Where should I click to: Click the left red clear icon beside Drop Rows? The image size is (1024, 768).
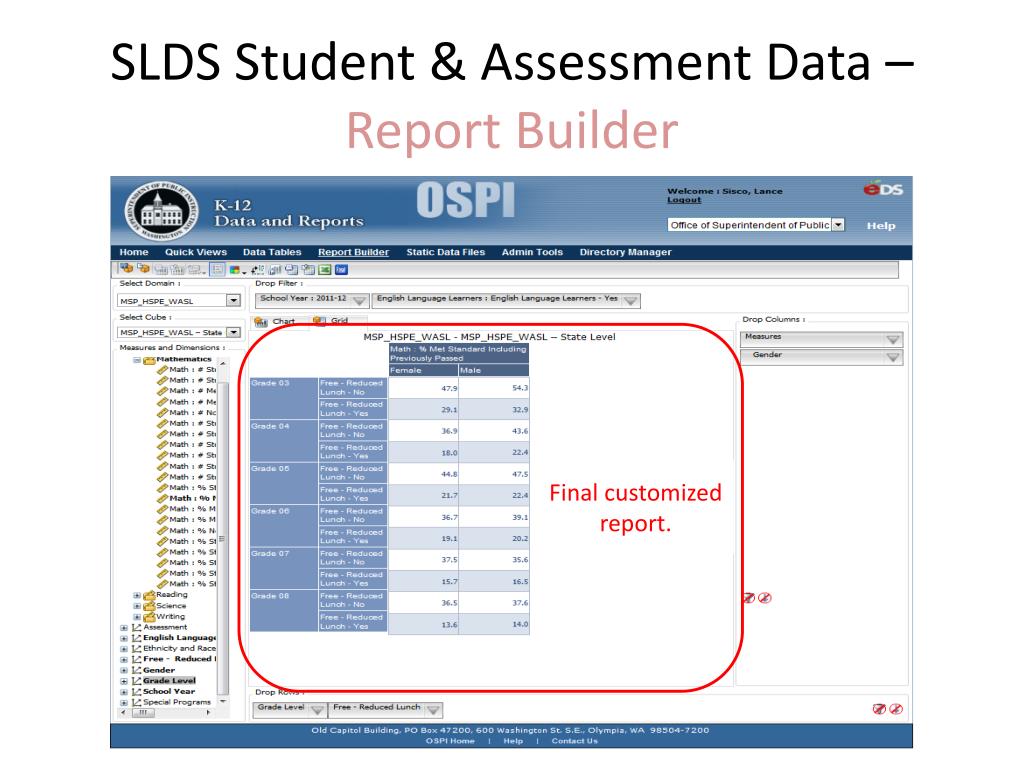pyautogui.click(x=879, y=709)
